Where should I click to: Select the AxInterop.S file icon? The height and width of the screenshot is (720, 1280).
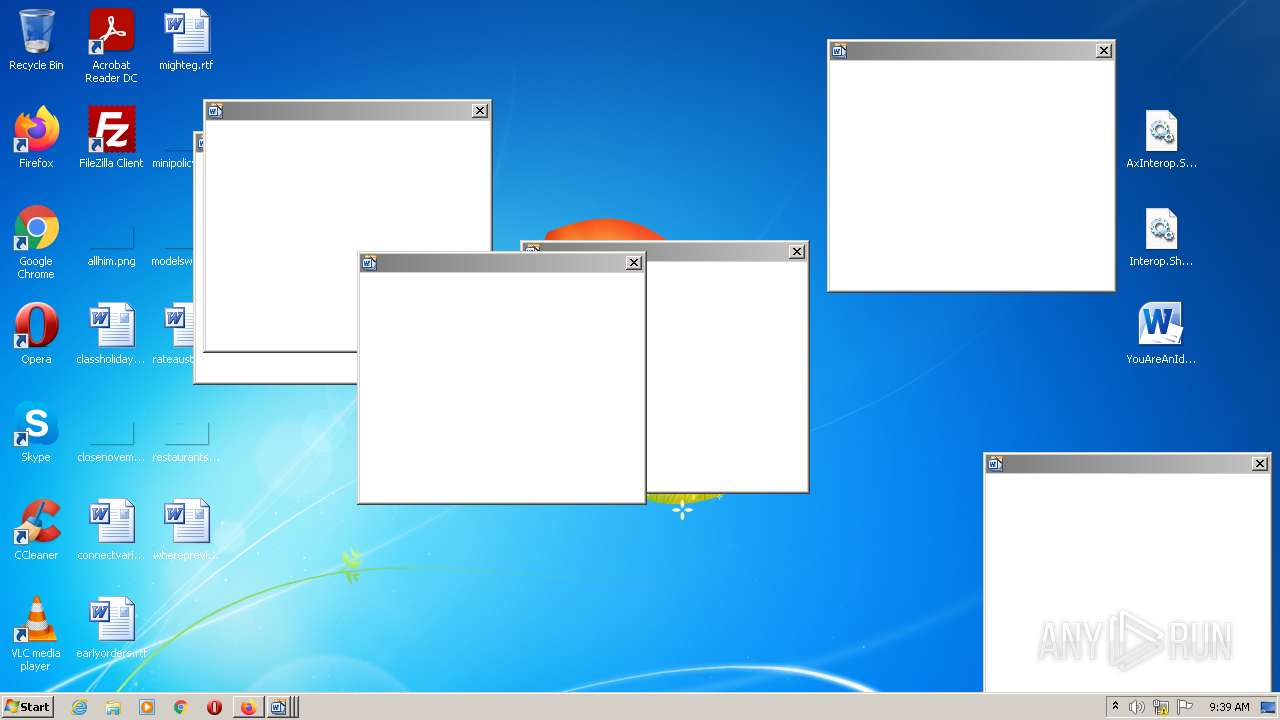pyautogui.click(x=1161, y=138)
